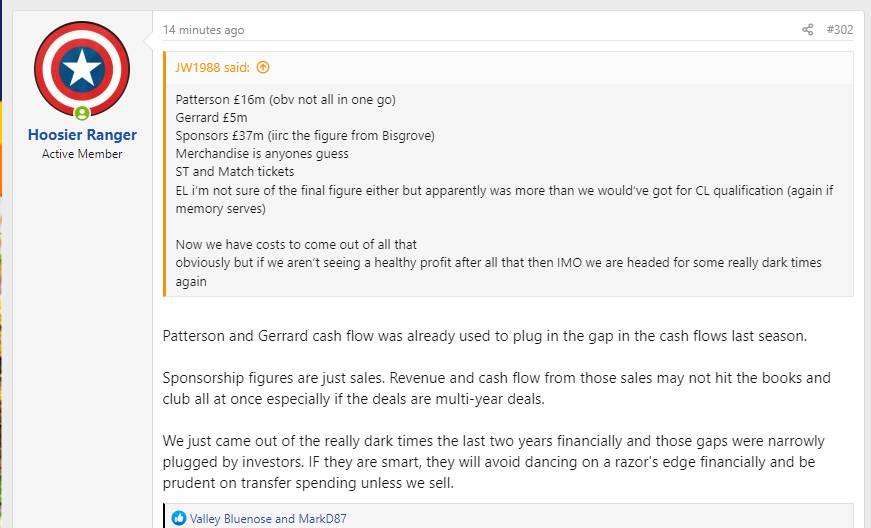Open the Captain America shield avatar
The image size is (871, 528).
tap(82, 69)
